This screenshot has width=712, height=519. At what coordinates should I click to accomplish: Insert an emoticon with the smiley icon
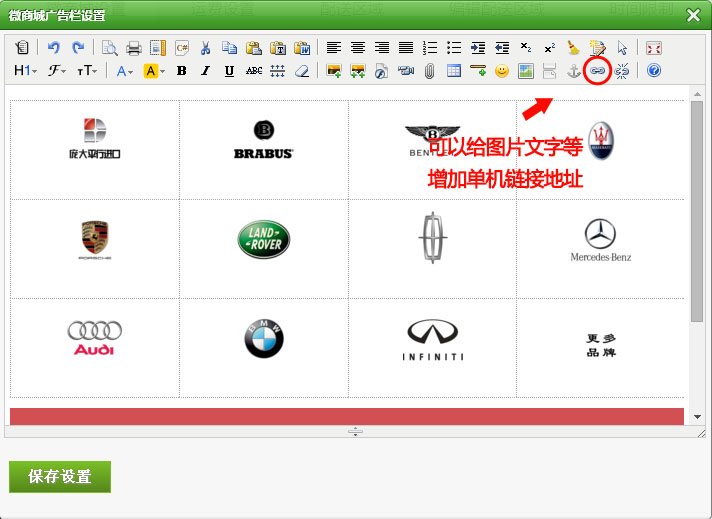[x=502, y=71]
